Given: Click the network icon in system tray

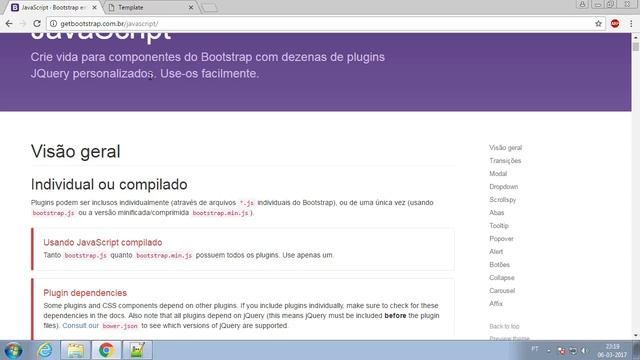Looking at the screenshot, I should coord(573,351).
